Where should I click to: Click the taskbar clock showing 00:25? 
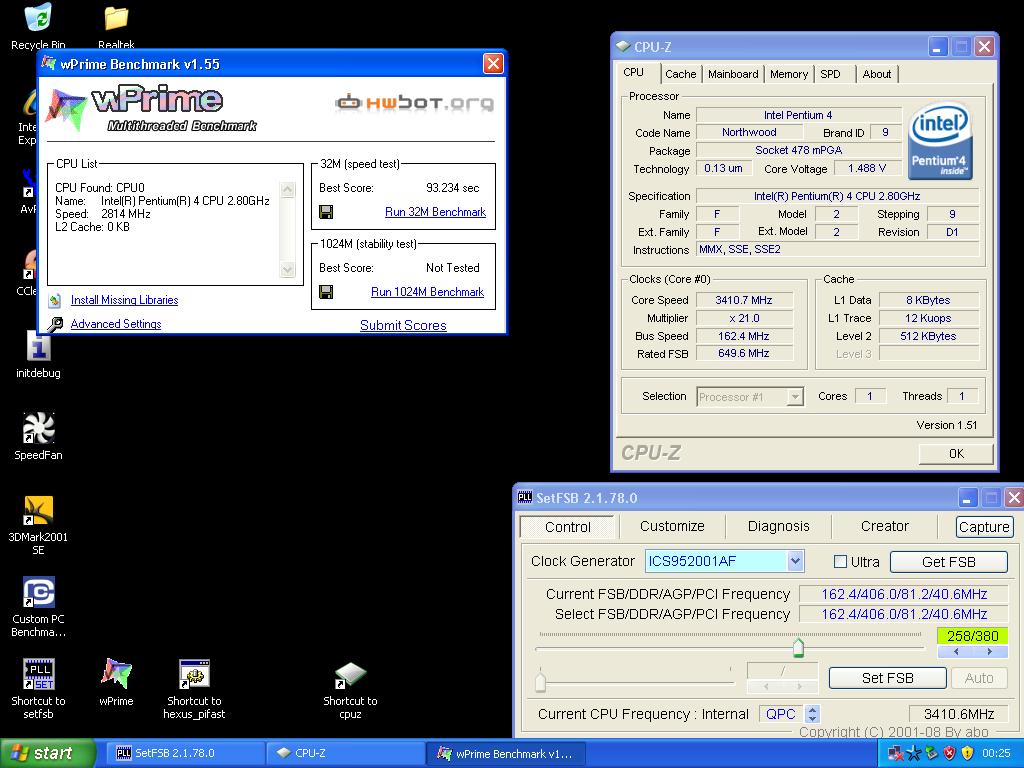click(x=997, y=753)
